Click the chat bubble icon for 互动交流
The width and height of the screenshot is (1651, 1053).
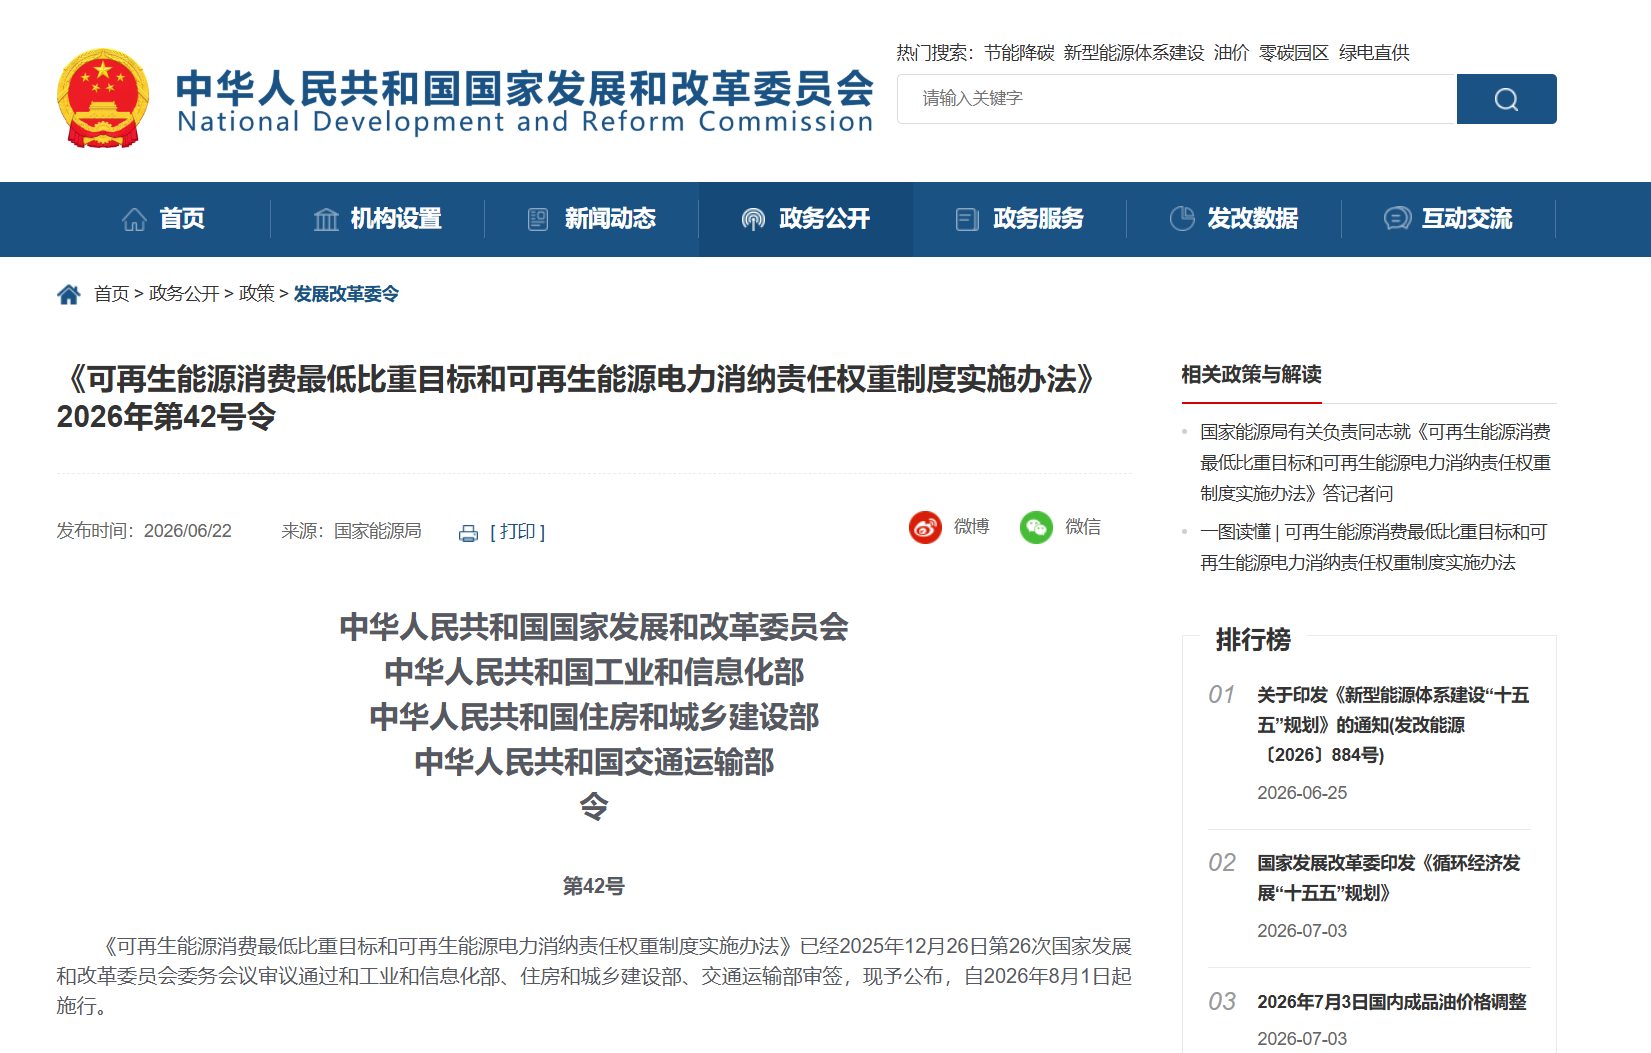[1397, 219]
